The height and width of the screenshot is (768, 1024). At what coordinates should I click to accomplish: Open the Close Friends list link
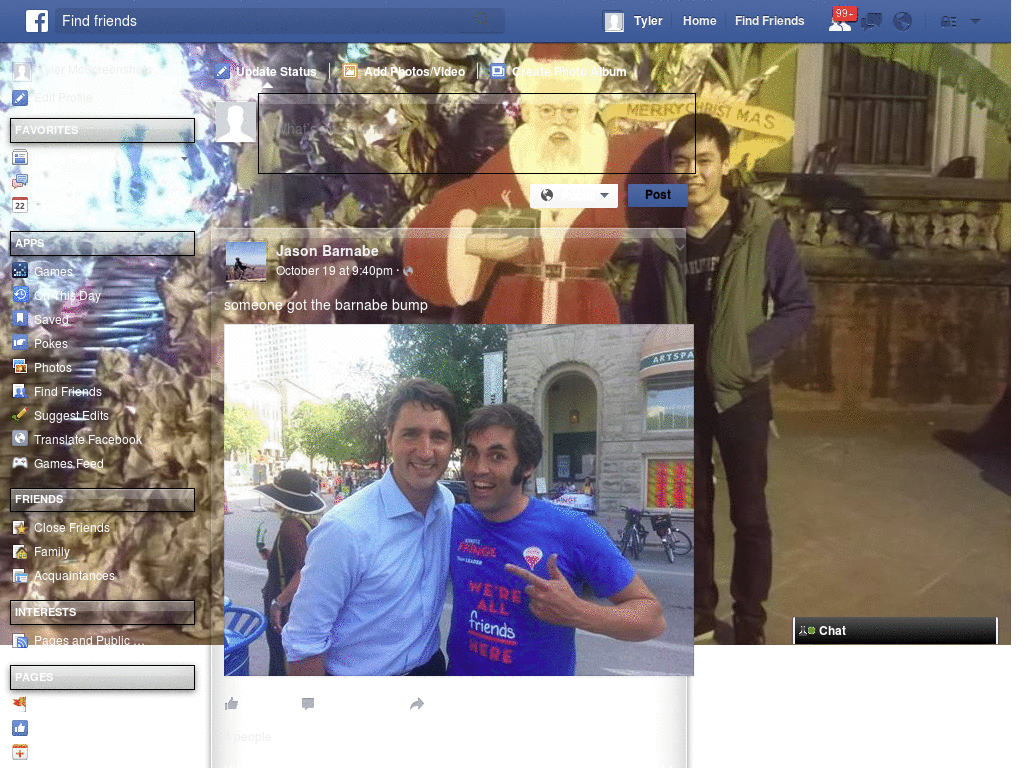coord(72,528)
